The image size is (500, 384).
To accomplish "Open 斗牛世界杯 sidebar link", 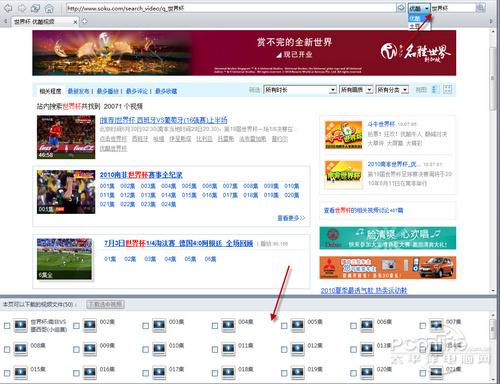I will (x=381, y=124).
